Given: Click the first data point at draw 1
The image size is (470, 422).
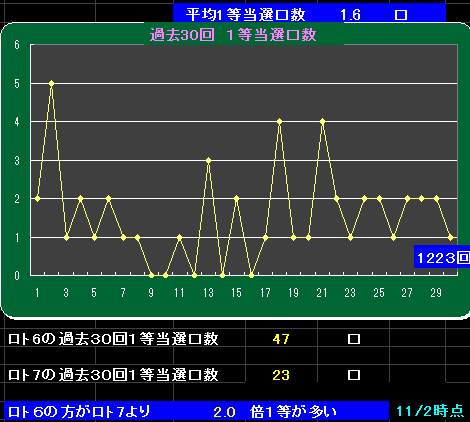Looking at the screenshot, I should pos(37,199).
